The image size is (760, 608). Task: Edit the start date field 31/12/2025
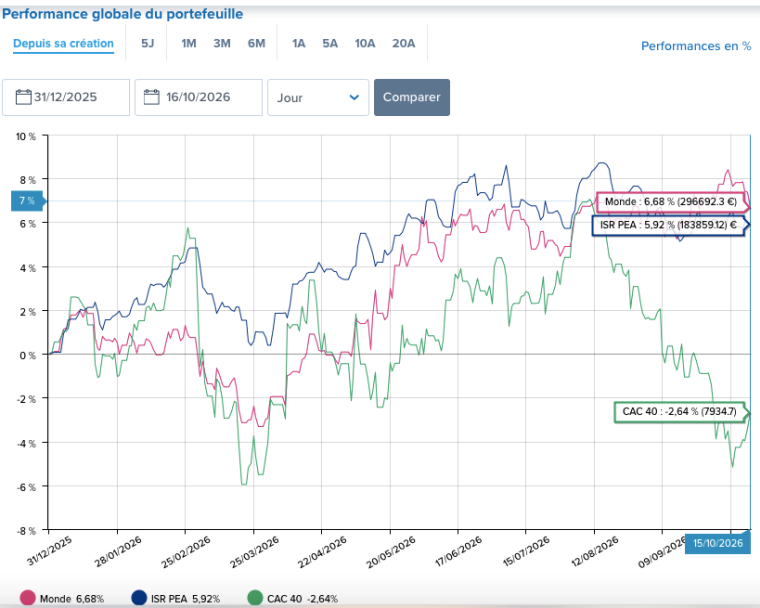pyautogui.click(x=66, y=97)
